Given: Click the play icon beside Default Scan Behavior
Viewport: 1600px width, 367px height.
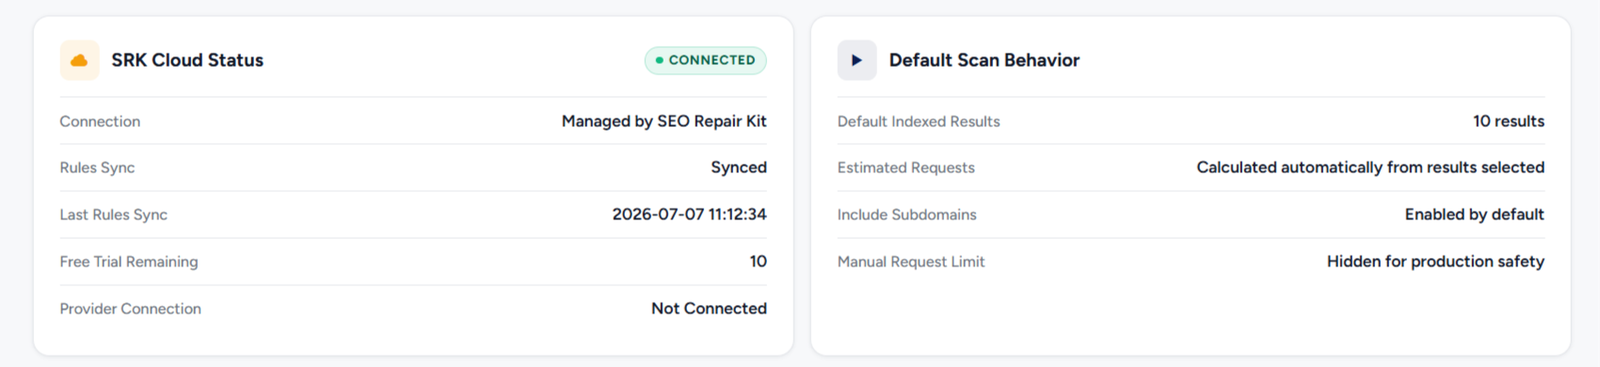Looking at the screenshot, I should pos(857,60).
